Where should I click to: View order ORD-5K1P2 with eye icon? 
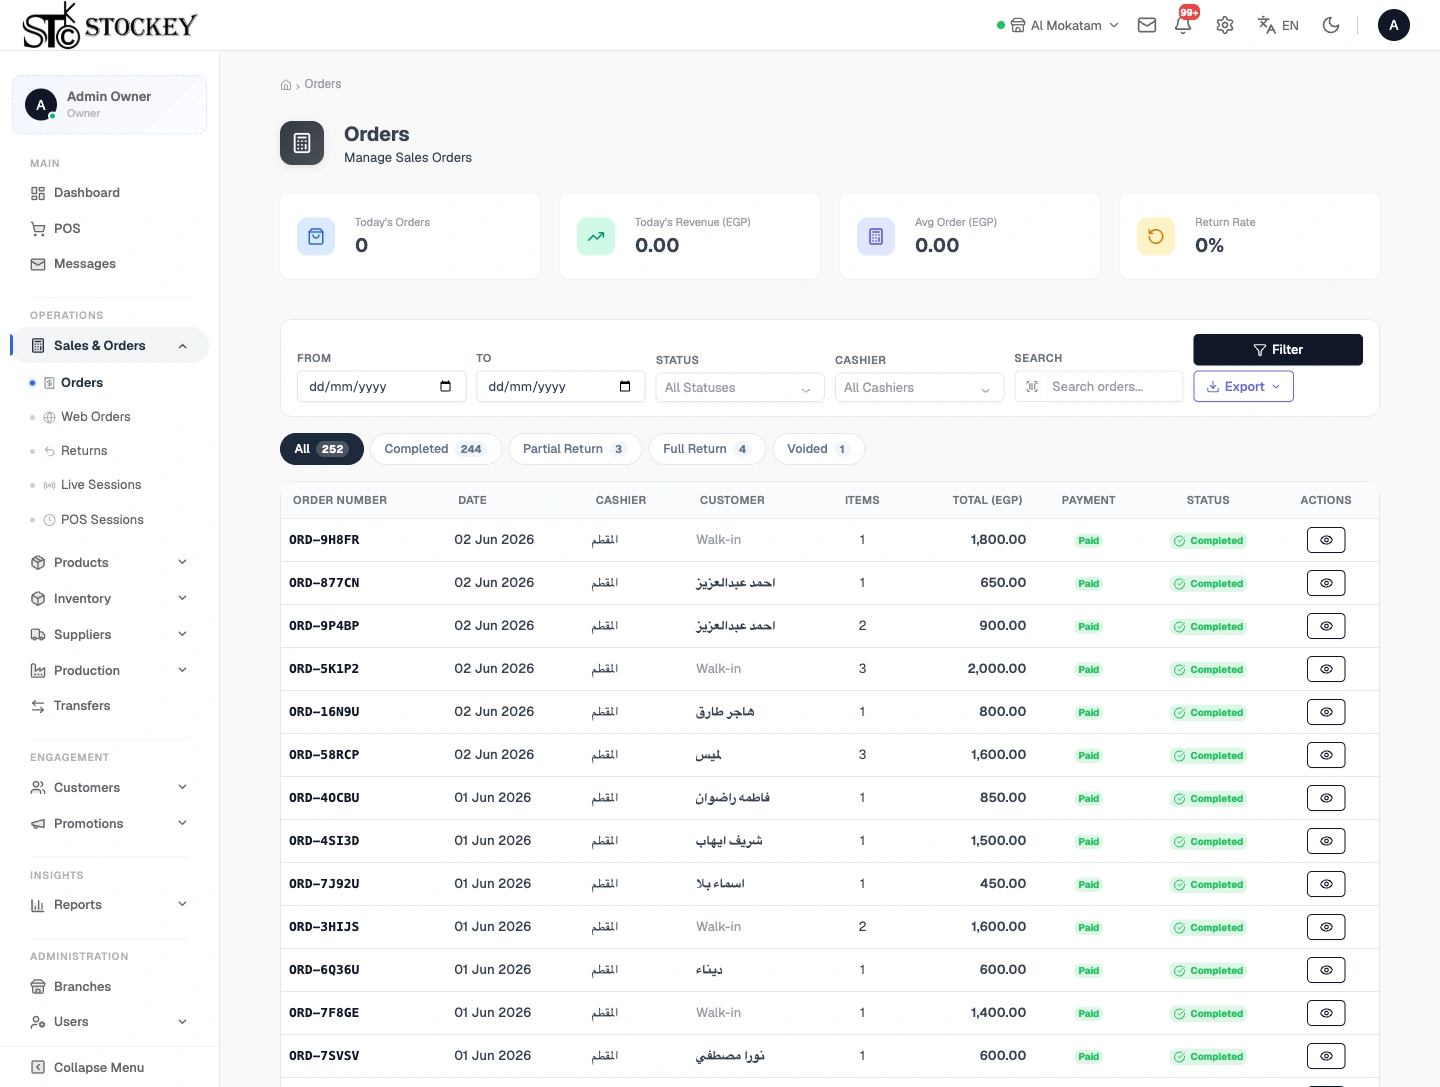[x=1326, y=669]
